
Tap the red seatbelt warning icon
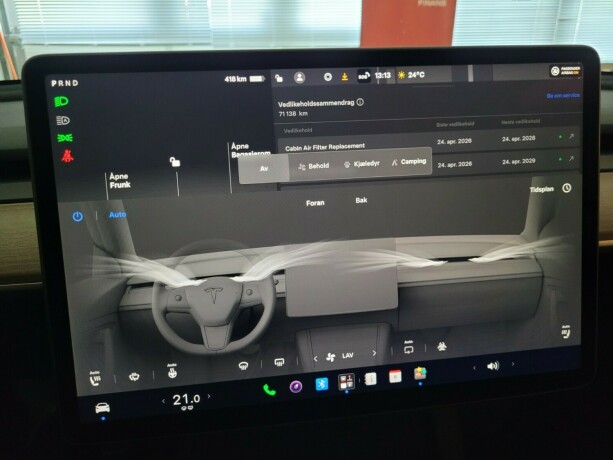point(67,156)
